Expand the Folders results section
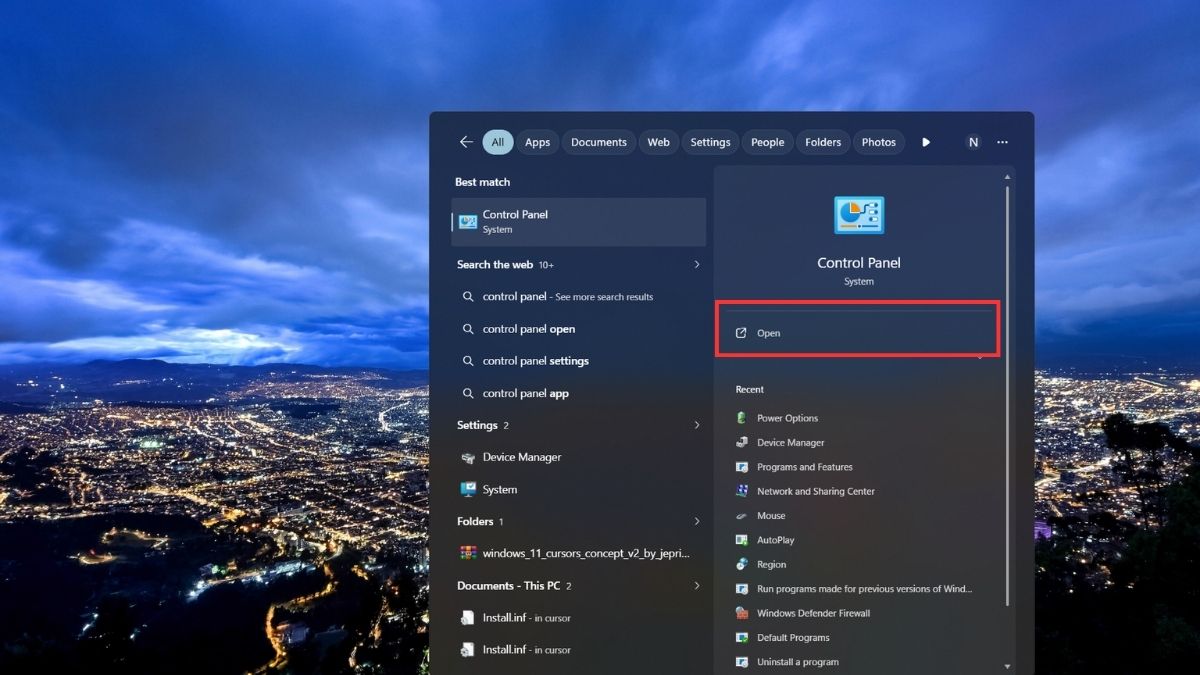Image resolution: width=1200 pixels, height=675 pixels. pos(697,521)
